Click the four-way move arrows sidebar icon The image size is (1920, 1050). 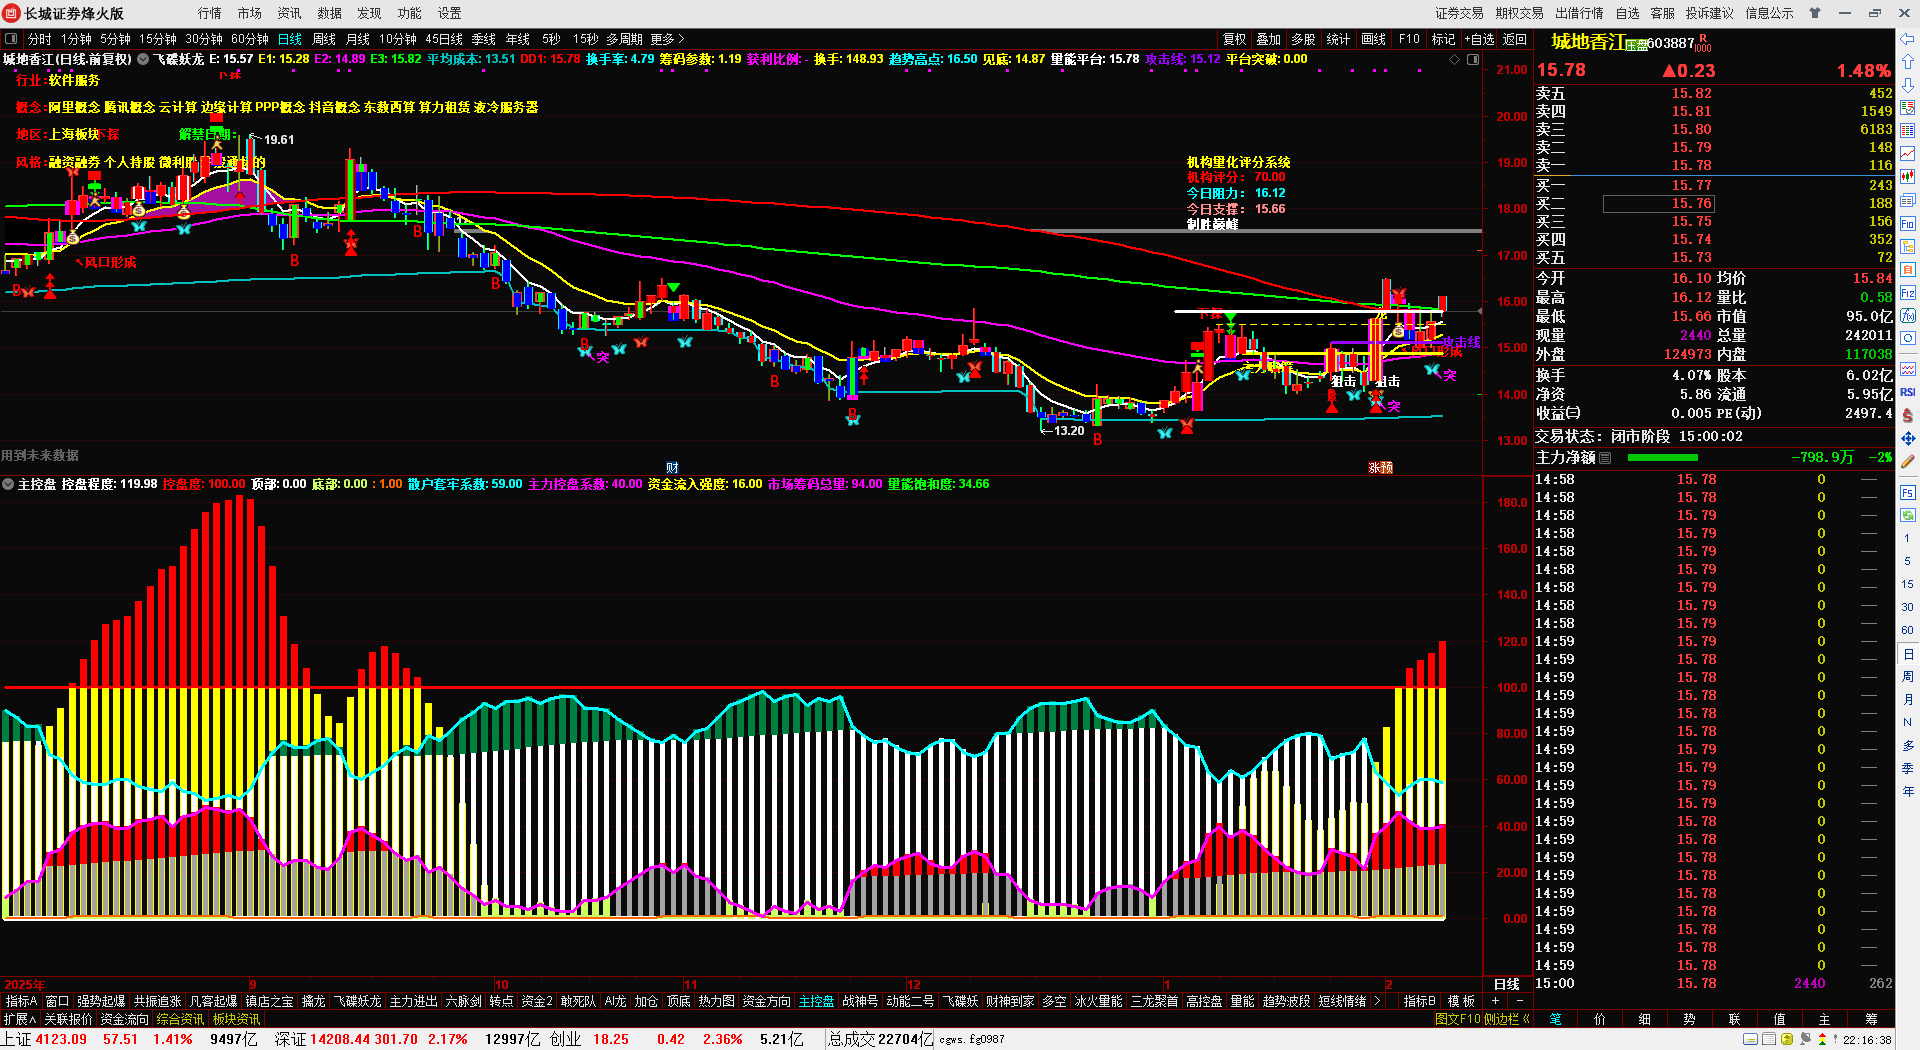(x=1908, y=438)
